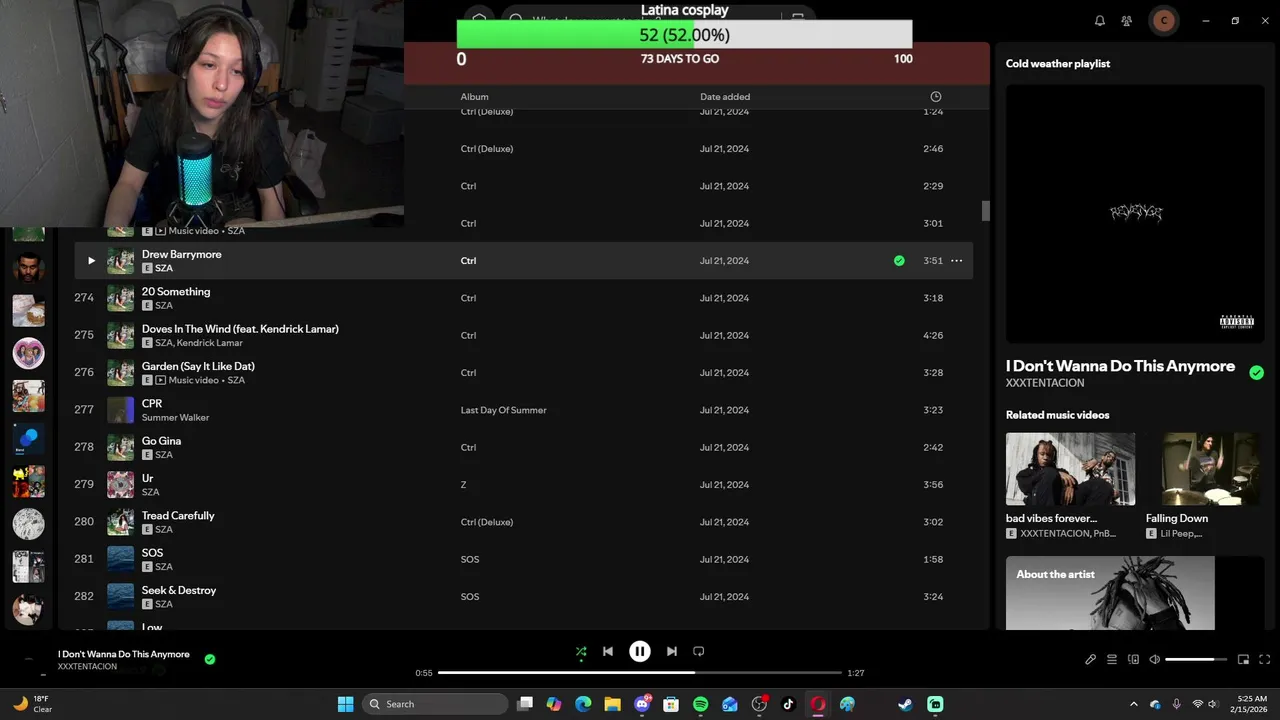The width and height of the screenshot is (1280, 720).
Task: Adjust the volume slider
Action: 1196,659
